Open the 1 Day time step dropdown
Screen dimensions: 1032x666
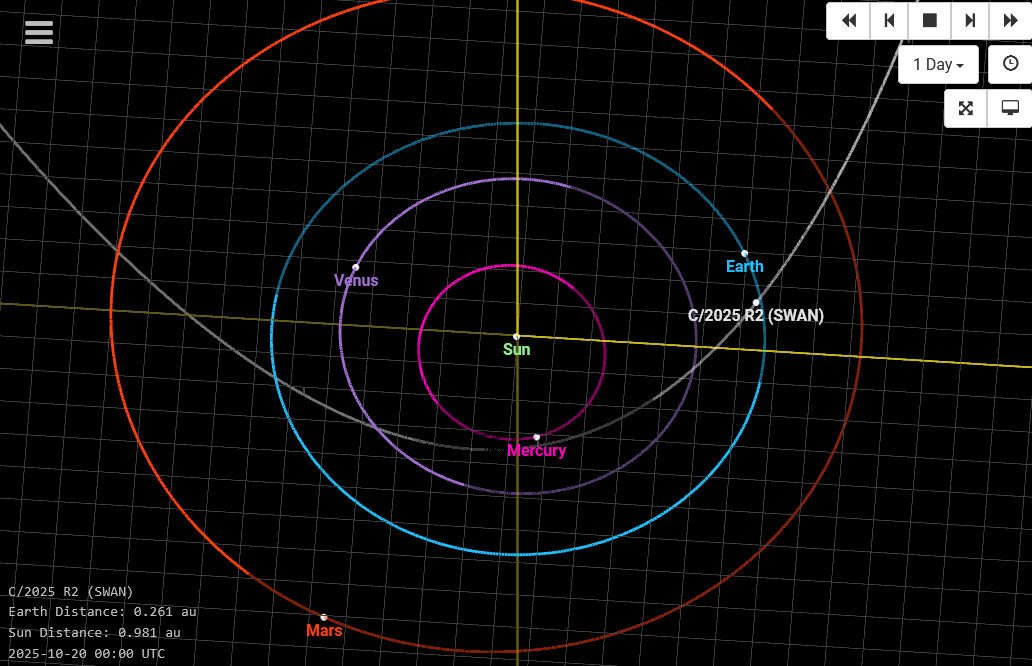[x=938, y=64]
